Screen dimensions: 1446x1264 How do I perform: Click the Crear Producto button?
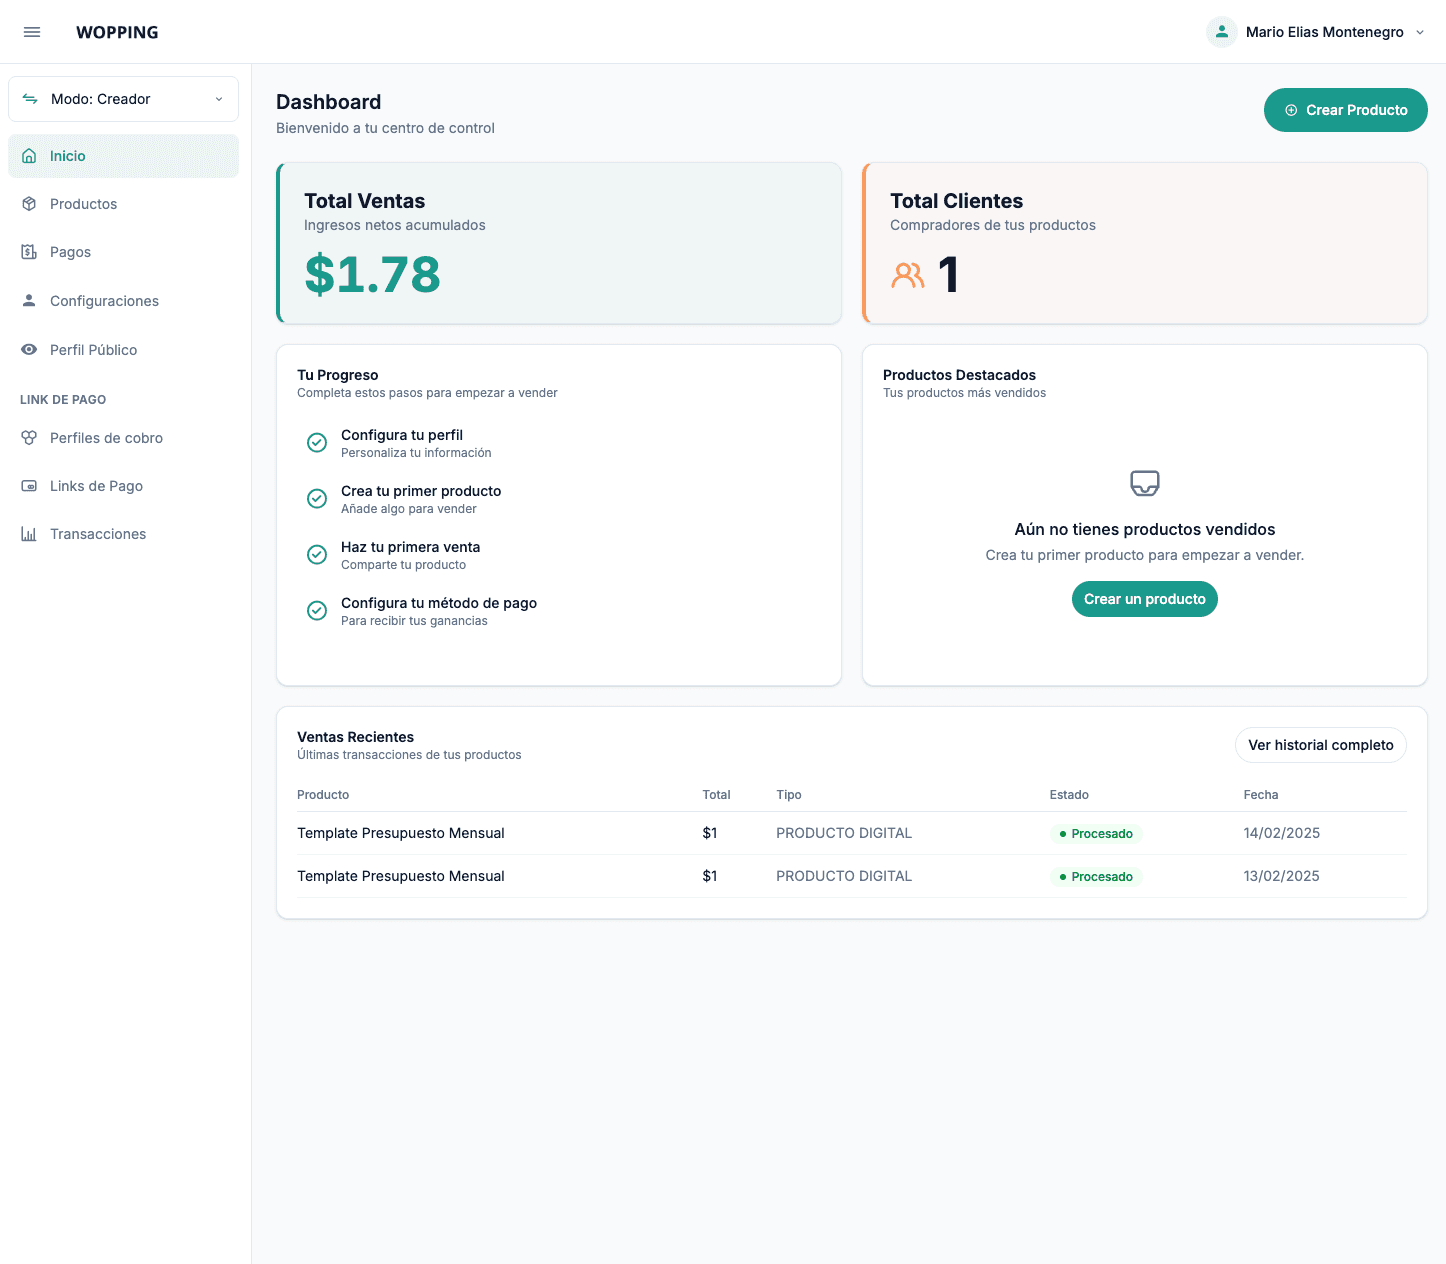[1345, 110]
